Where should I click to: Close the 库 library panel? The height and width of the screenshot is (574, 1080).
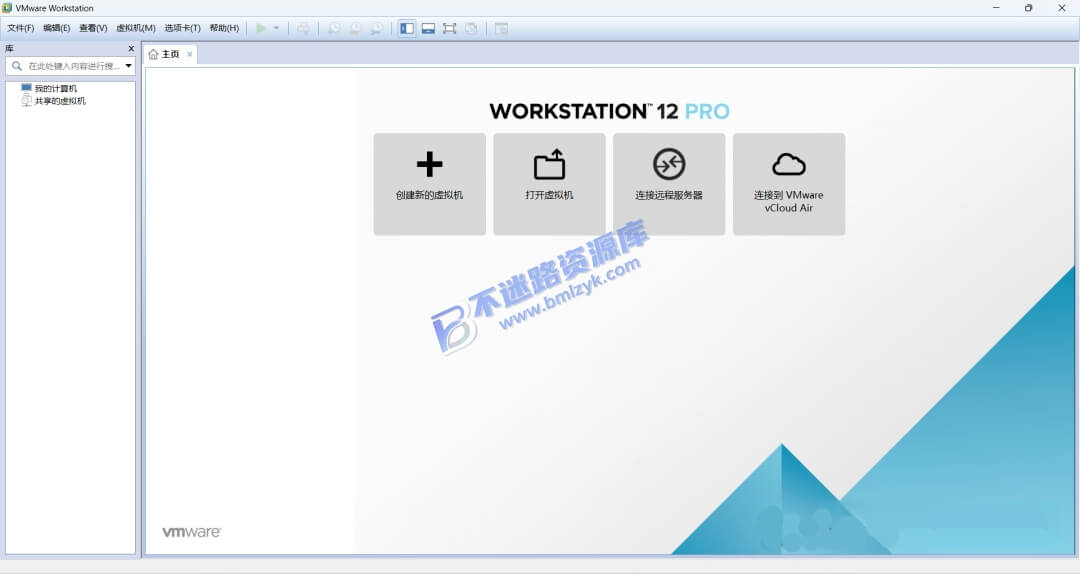(x=131, y=48)
